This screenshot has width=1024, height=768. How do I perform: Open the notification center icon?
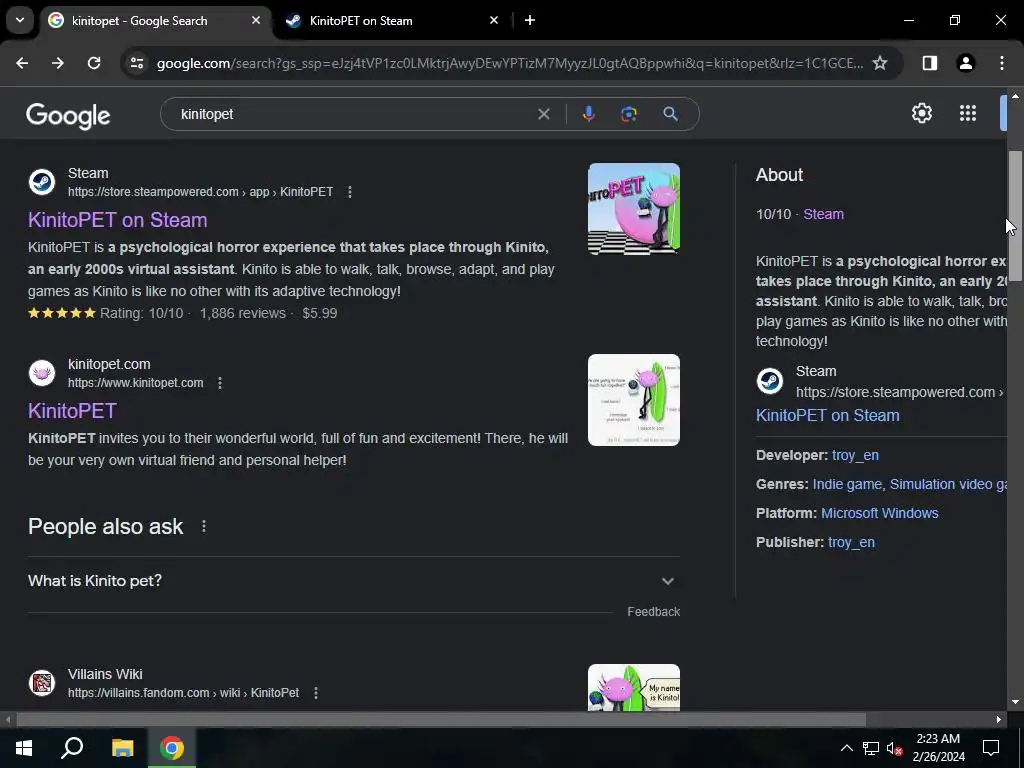click(991, 748)
